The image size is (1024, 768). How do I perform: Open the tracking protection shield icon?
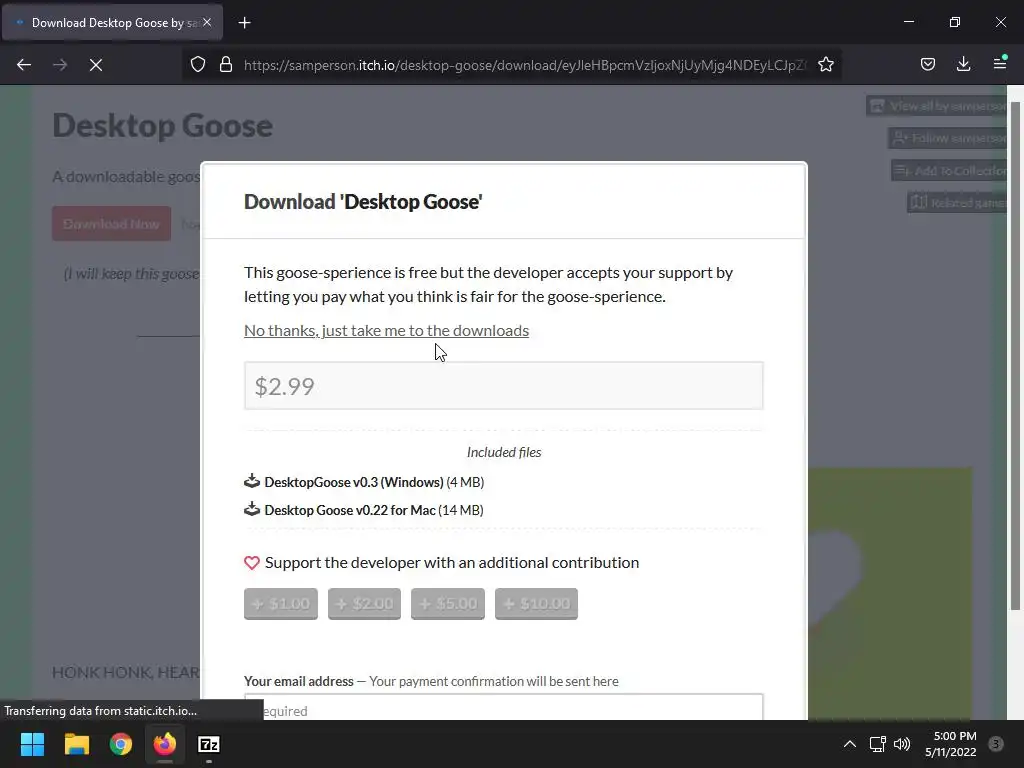[198, 65]
